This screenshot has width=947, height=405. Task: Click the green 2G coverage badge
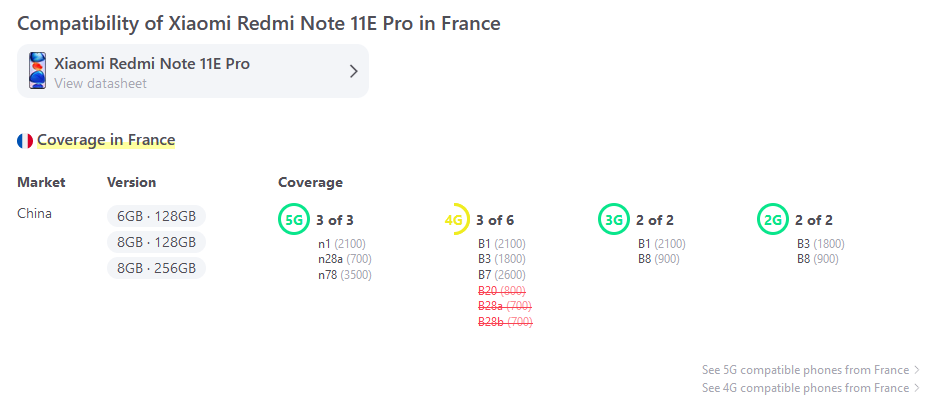coord(772,220)
